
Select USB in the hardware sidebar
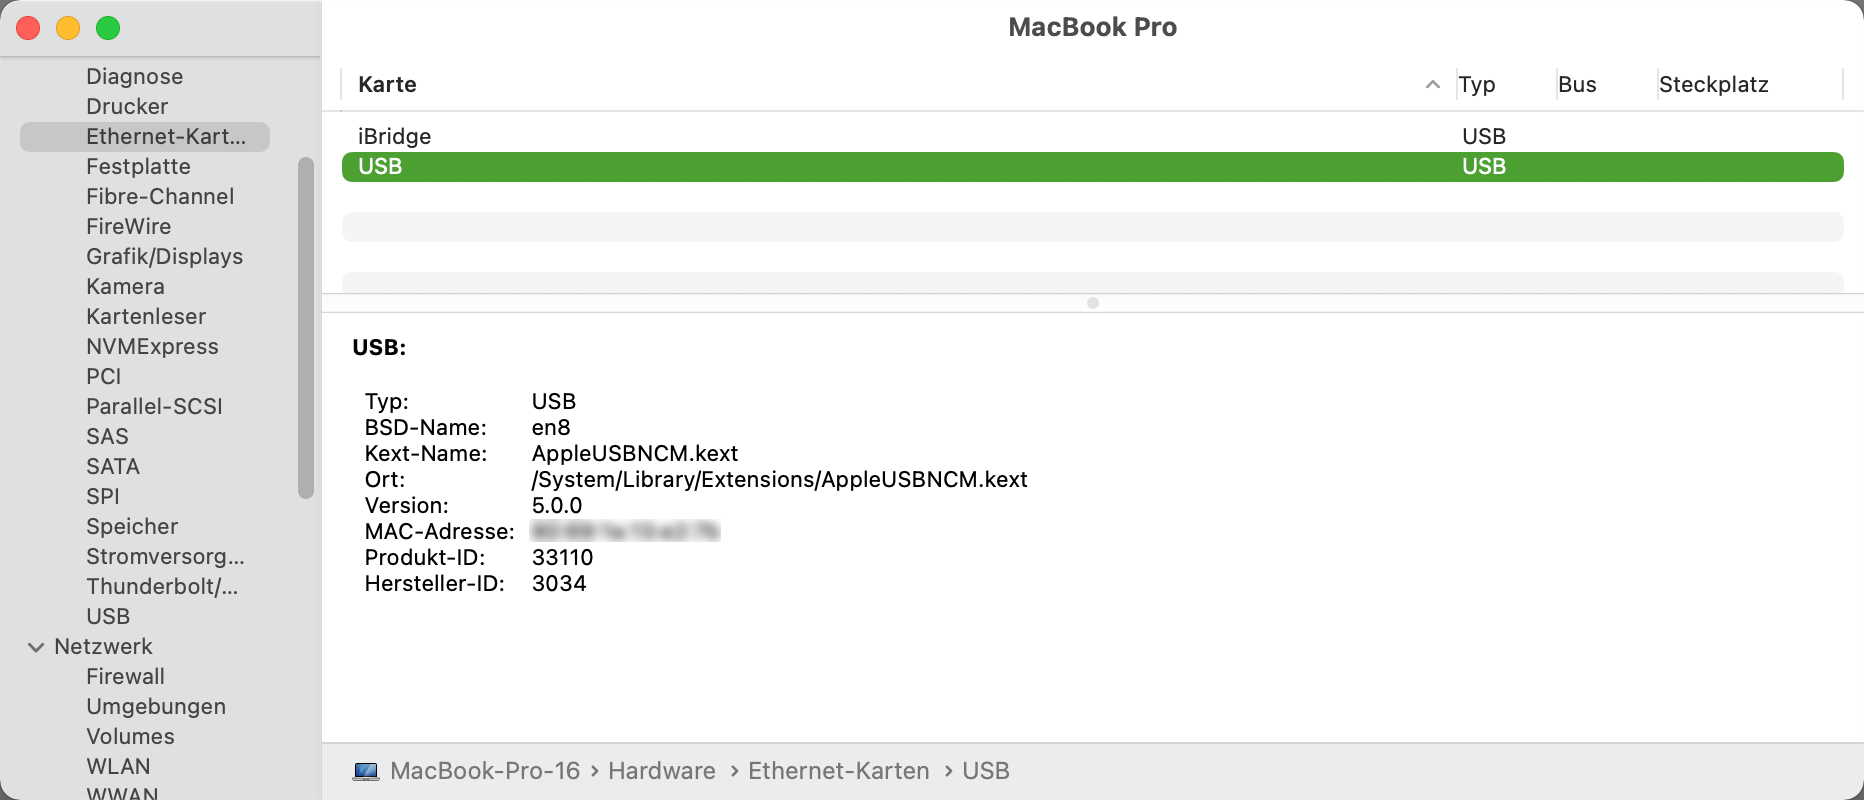click(108, 617)
